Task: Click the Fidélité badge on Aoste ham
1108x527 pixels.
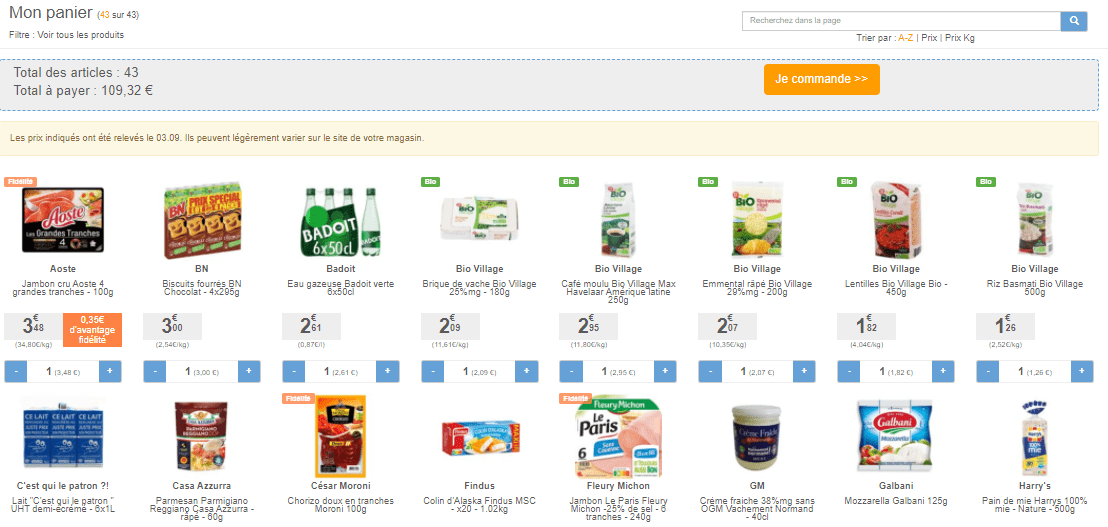Action: (20, 182)
